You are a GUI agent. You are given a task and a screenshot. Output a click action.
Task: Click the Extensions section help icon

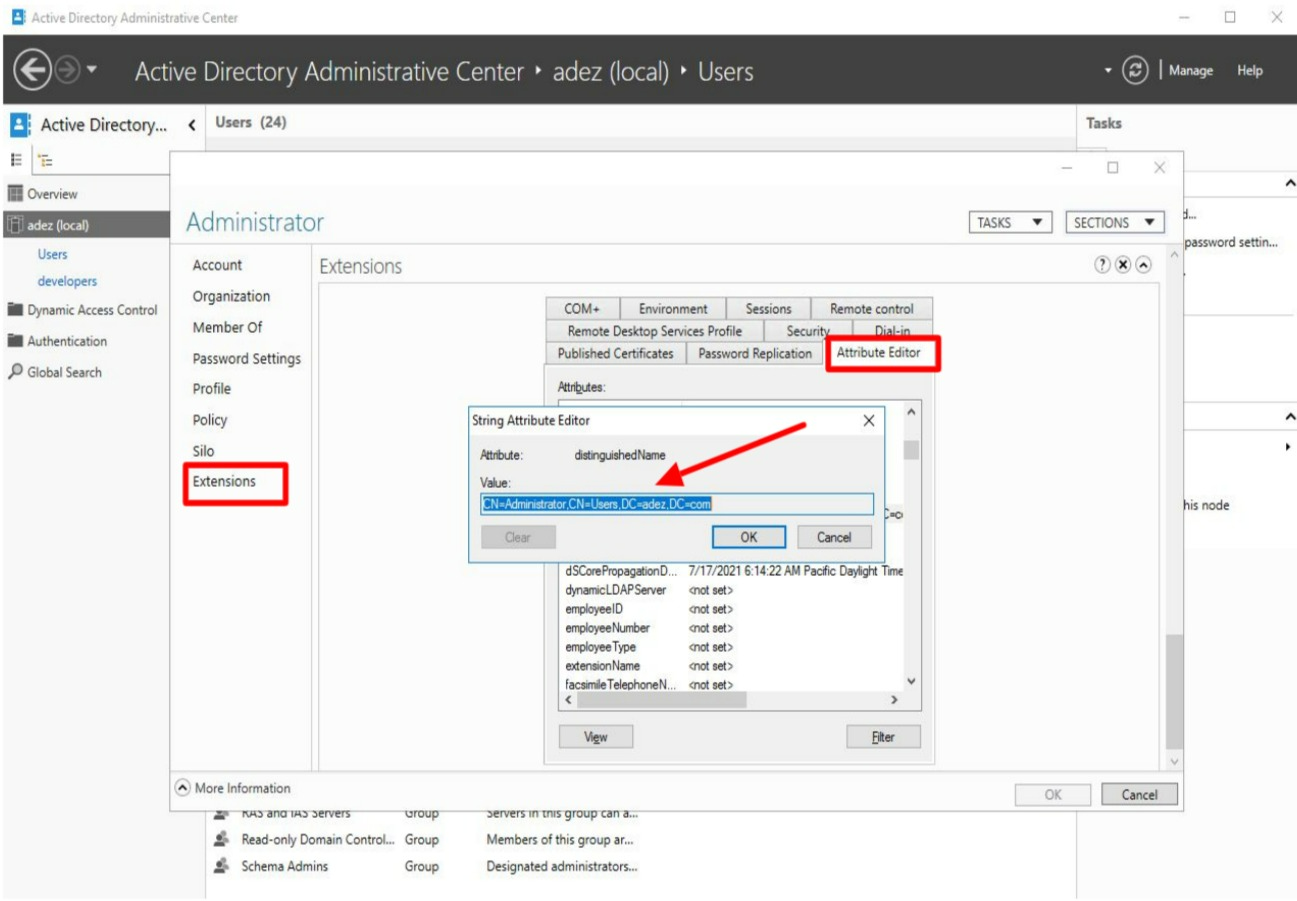tap(1103, 265)
